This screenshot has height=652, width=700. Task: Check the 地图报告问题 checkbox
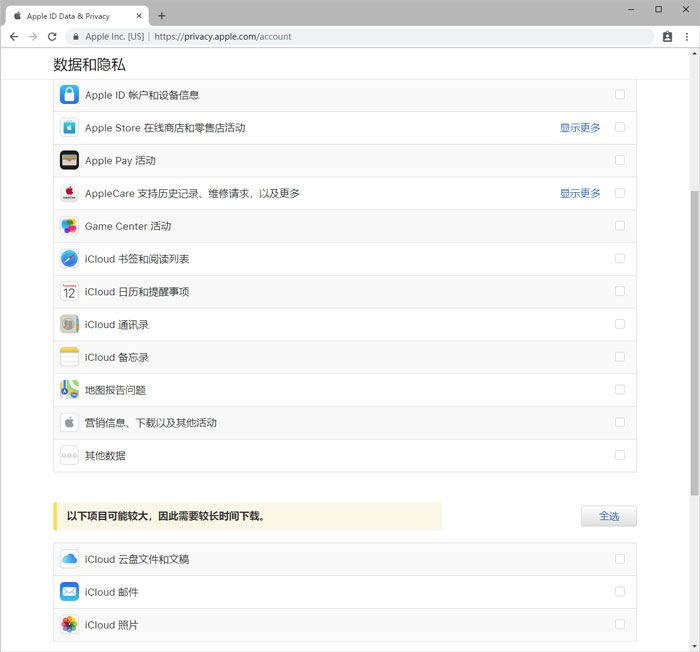620,389
